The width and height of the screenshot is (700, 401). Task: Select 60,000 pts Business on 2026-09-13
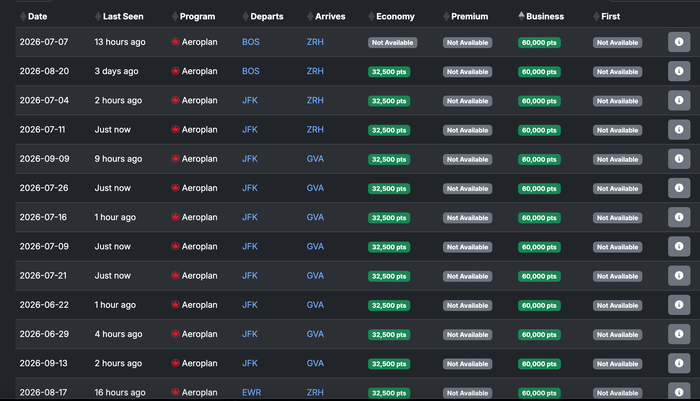click(x=539, y=364)
